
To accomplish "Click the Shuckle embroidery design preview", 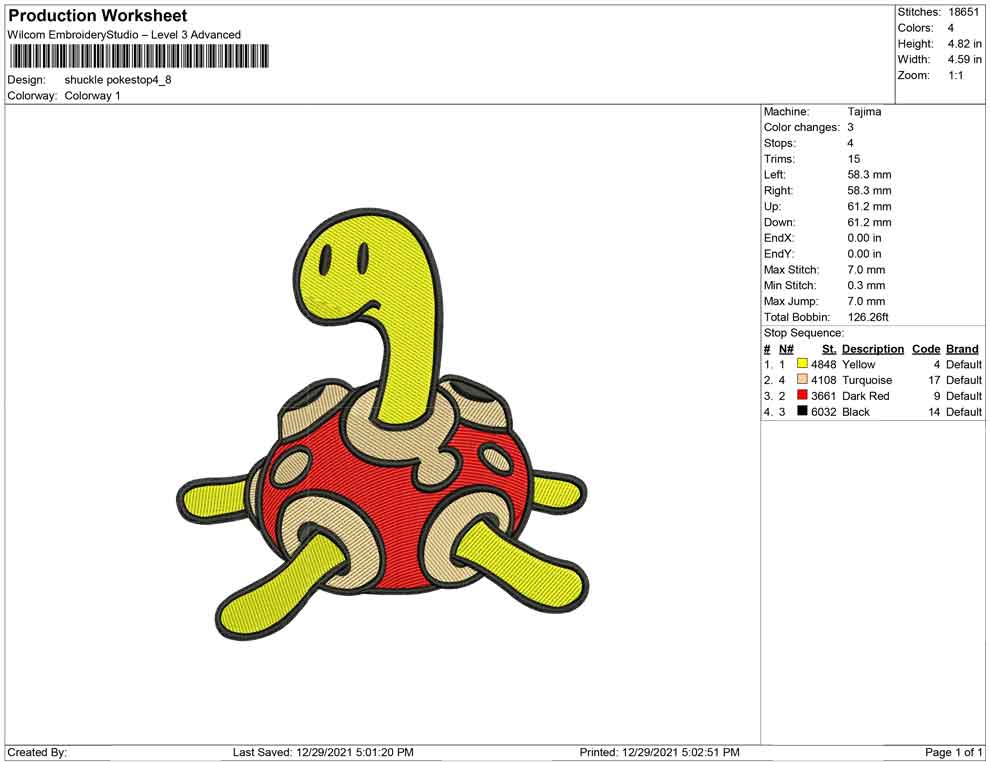I will tap(382, 424).
